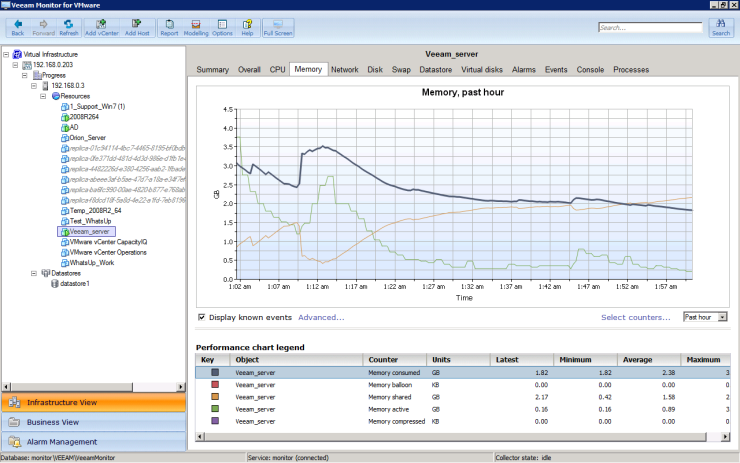
Task: Select the Resources pool icon
Action: pyautogui.click(x=56, y=96)
